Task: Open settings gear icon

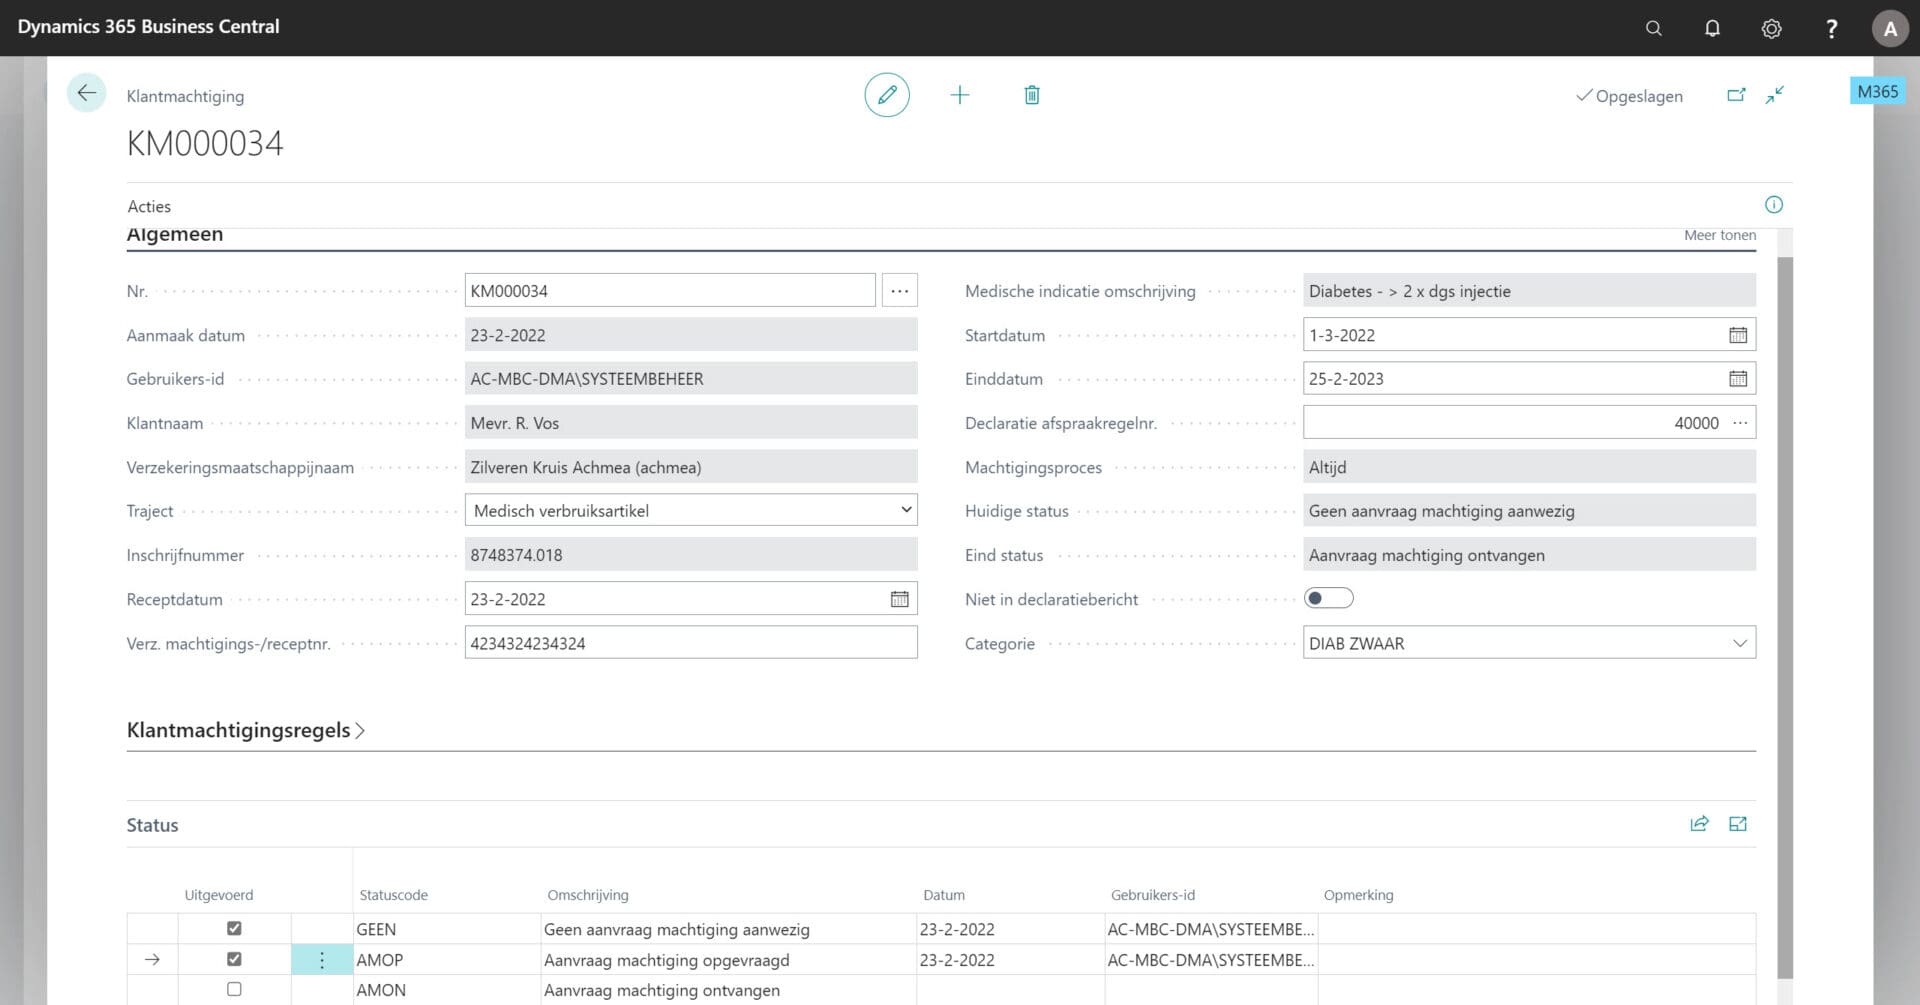Action: click(x=1771, y=28)
